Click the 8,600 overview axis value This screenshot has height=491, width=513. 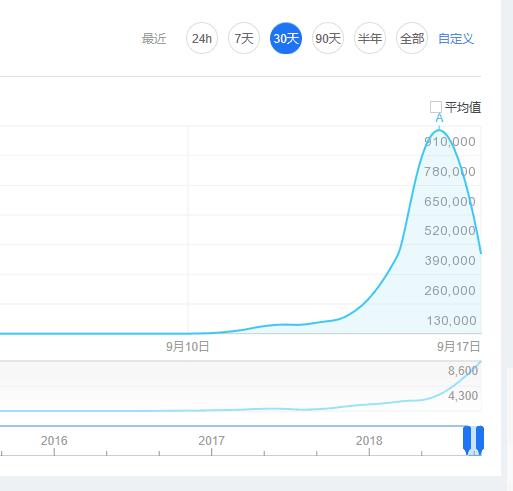463,370
